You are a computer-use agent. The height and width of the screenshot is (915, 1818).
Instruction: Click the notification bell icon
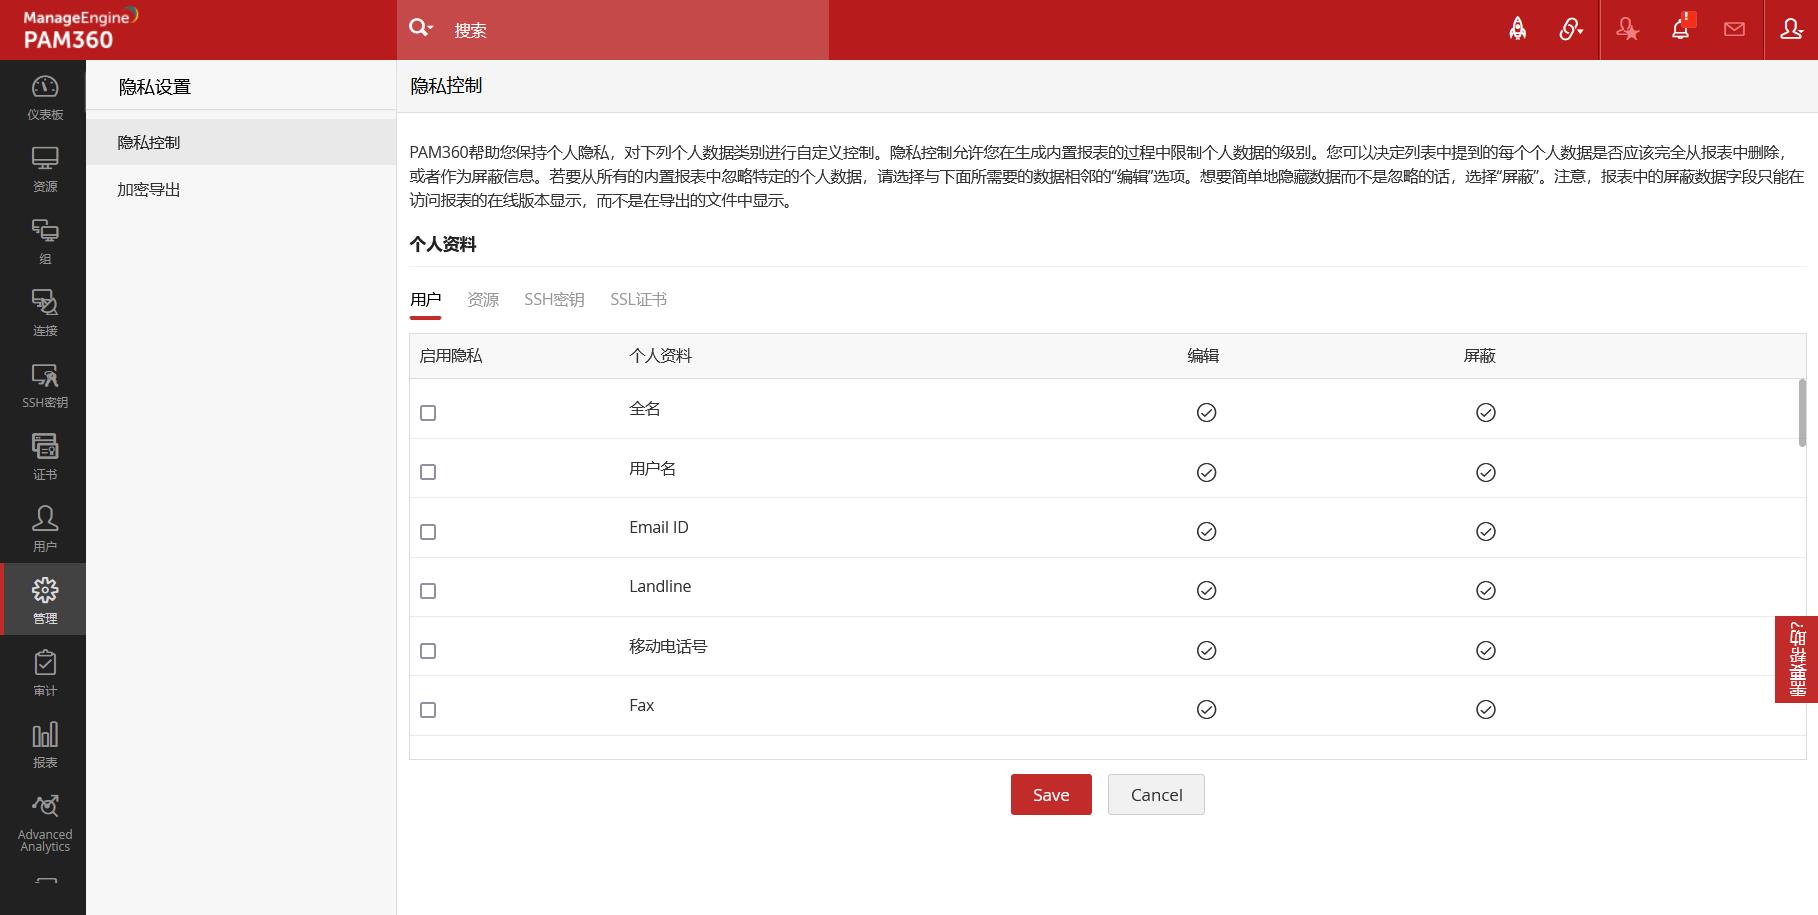tap(1680, 29)
